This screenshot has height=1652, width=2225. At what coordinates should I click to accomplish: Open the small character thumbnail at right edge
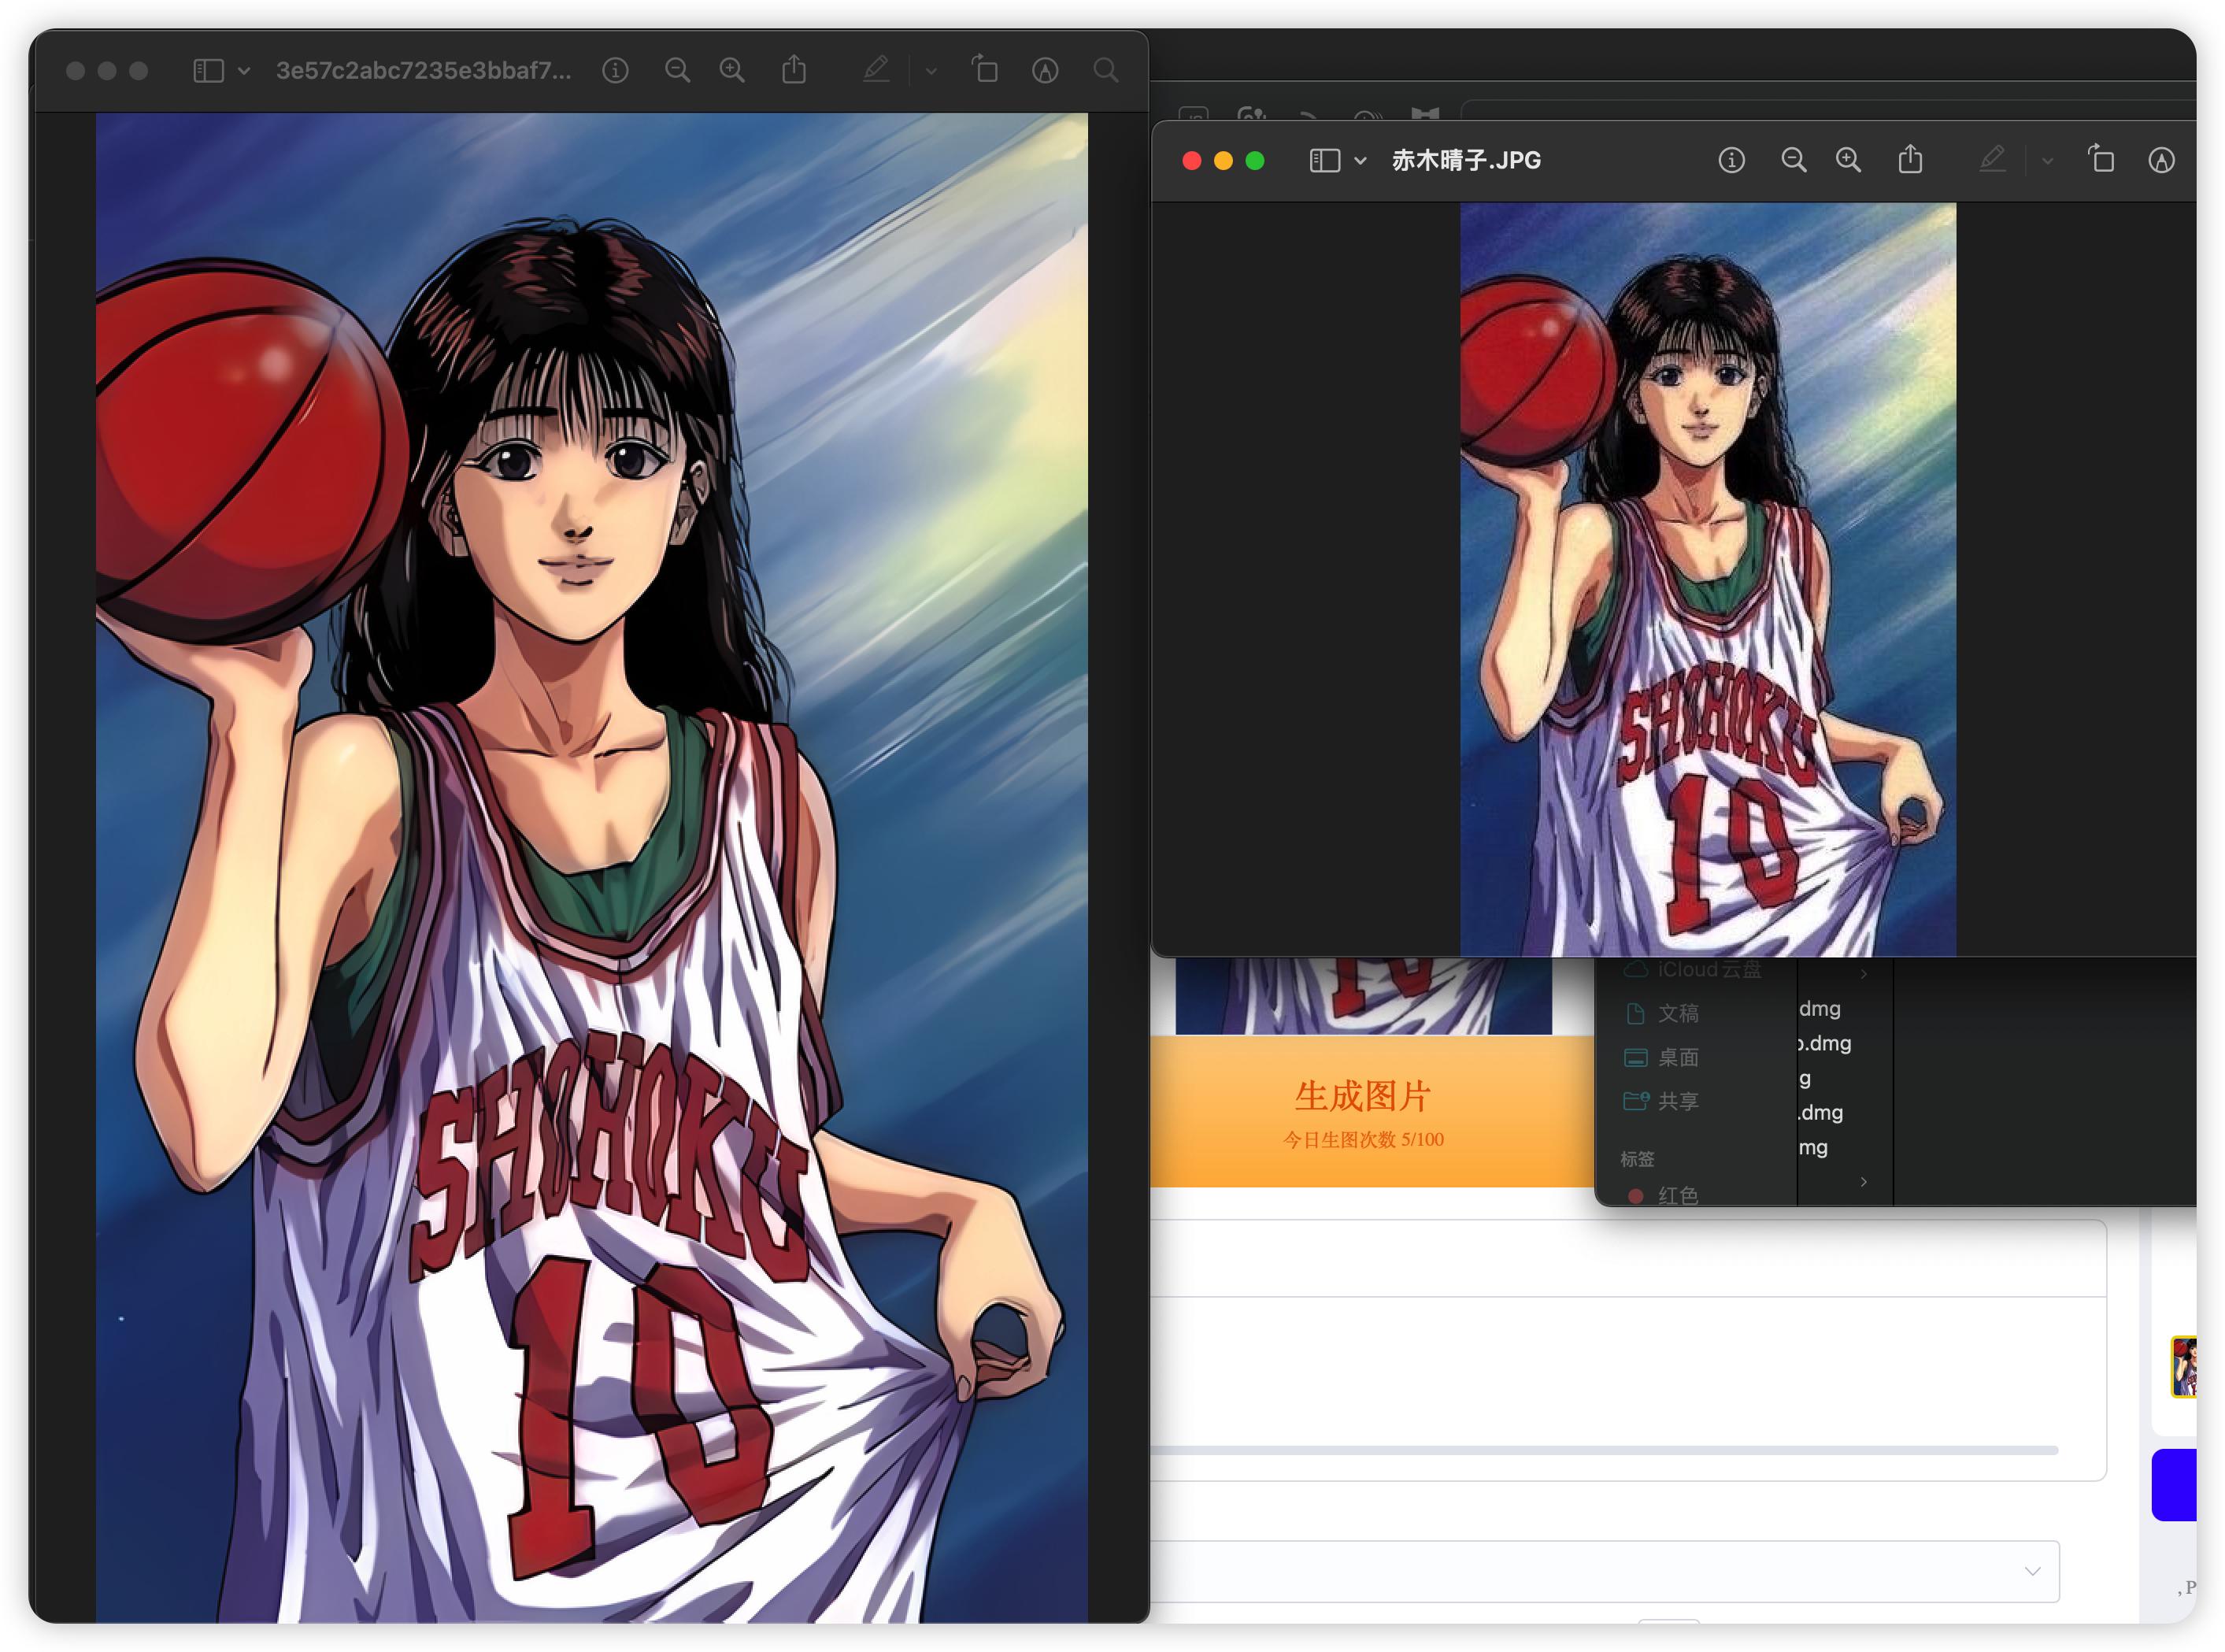(2184, 1366)
